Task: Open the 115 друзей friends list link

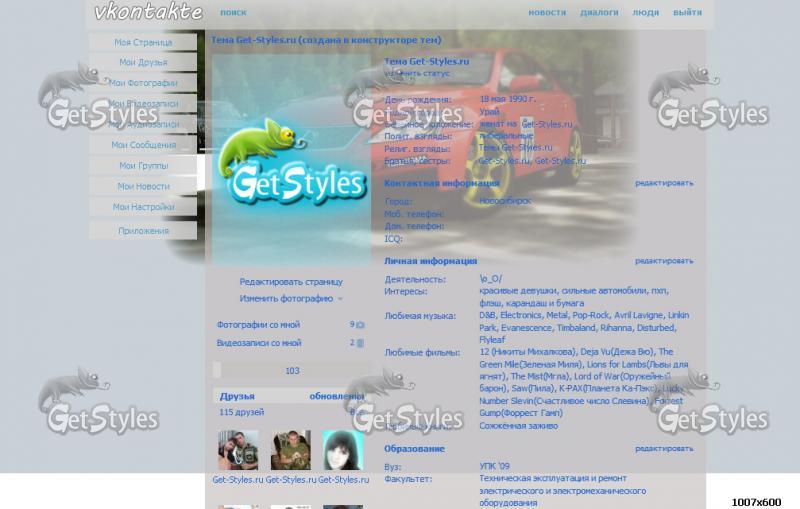Action: coord(240,412)
